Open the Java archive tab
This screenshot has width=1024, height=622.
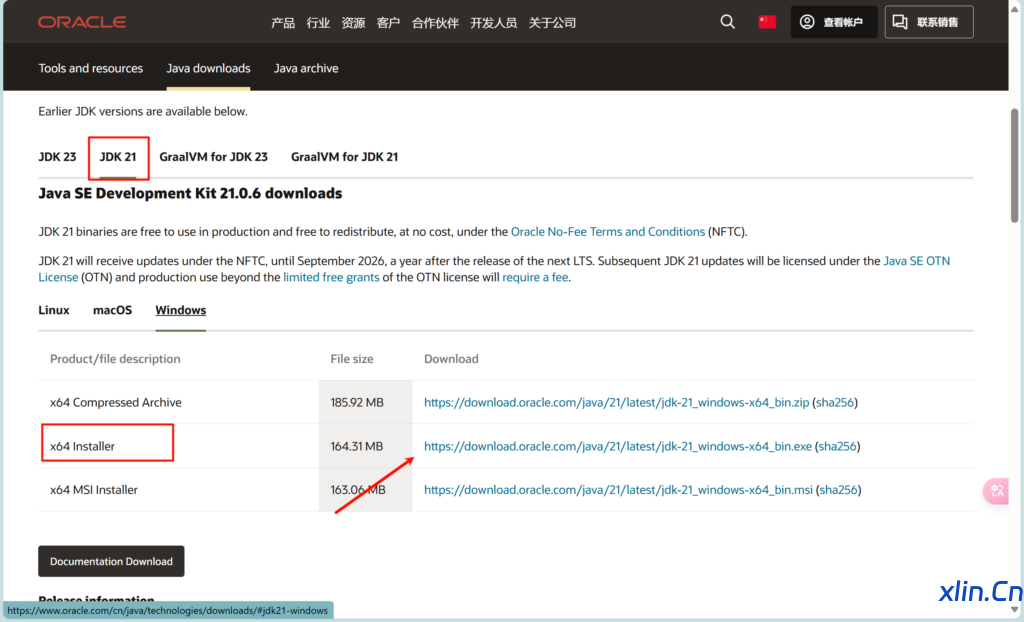(x=306, y=68)
